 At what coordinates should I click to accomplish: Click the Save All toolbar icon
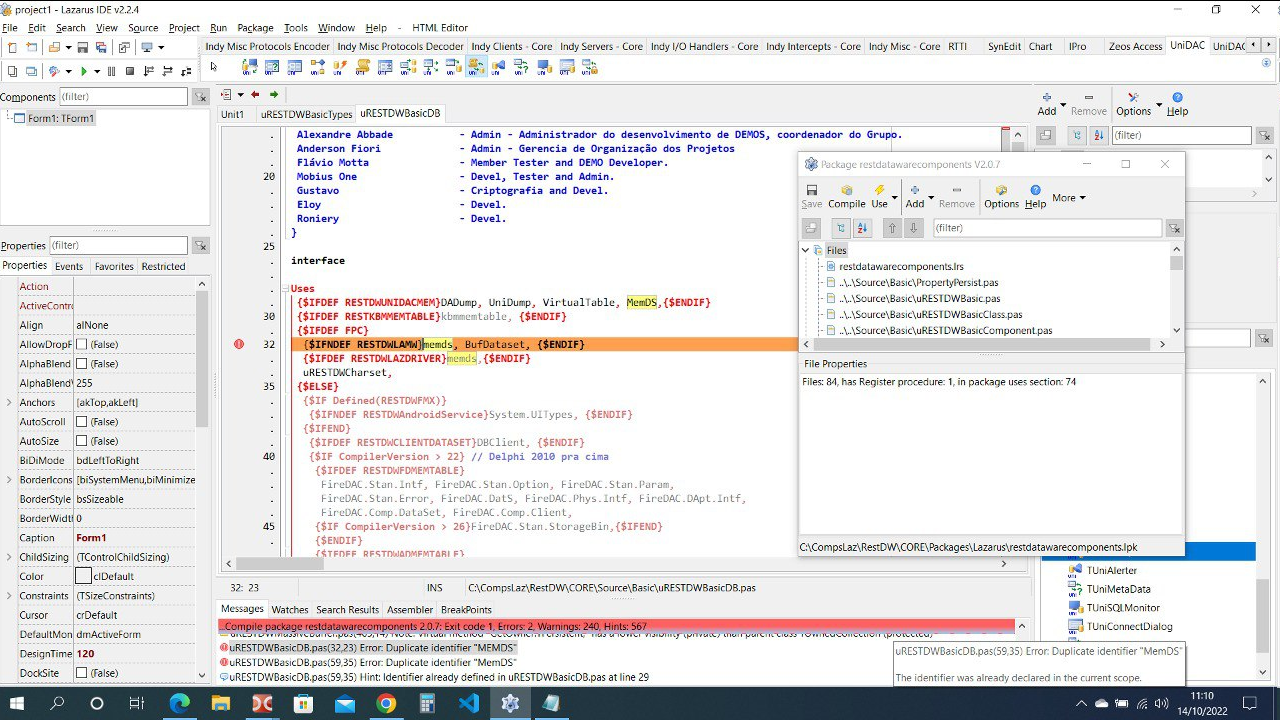point(101,47)
